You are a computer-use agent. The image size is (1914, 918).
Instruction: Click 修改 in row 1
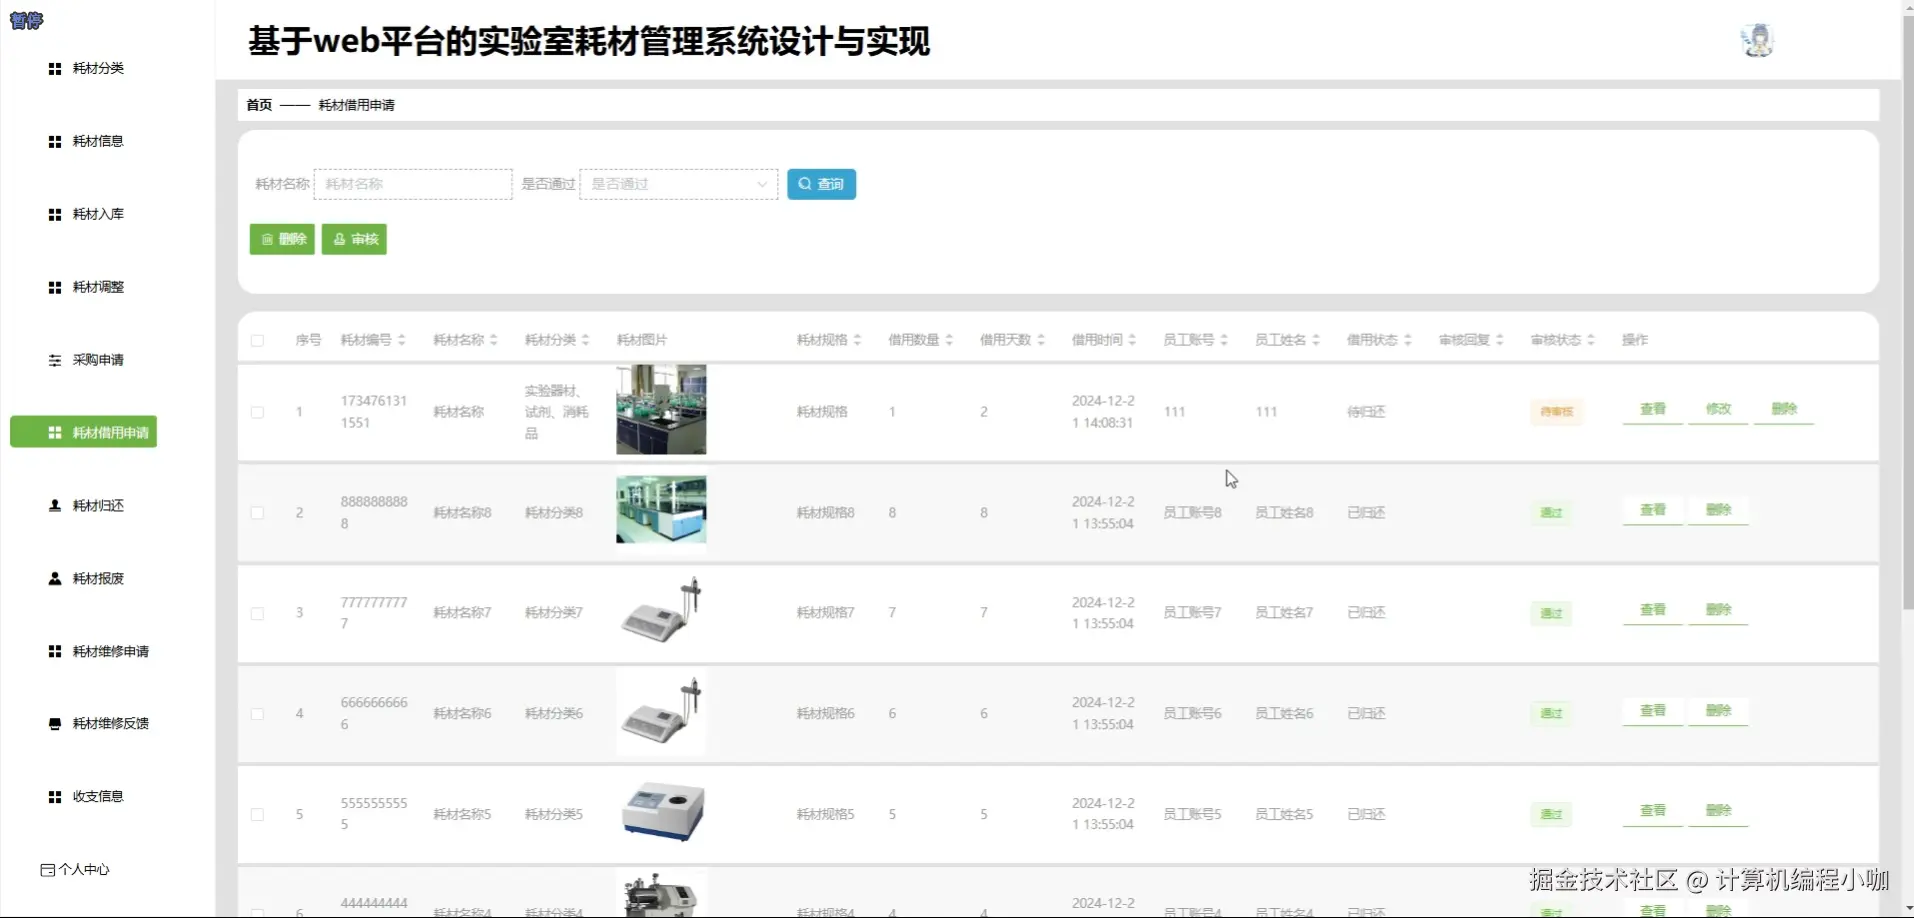pos(1718,409)
